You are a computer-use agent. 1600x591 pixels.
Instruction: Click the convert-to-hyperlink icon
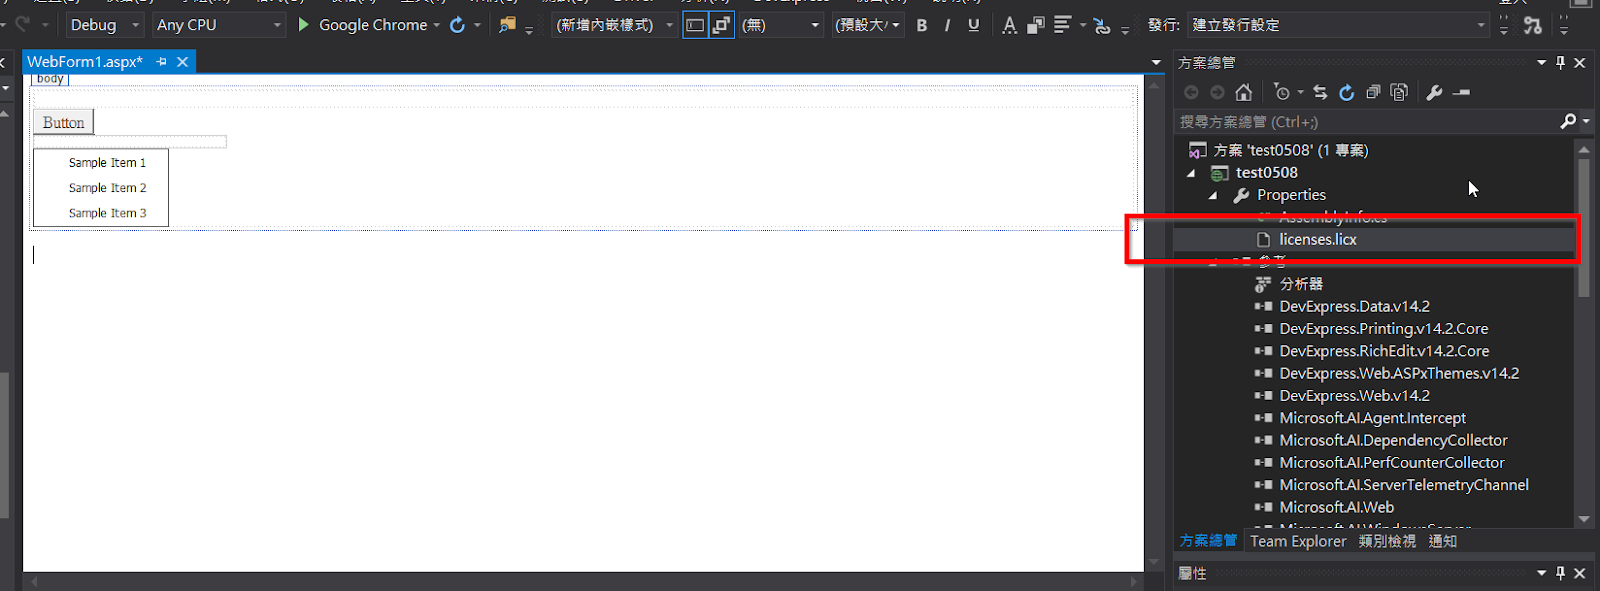click(x=1102, y=25)
